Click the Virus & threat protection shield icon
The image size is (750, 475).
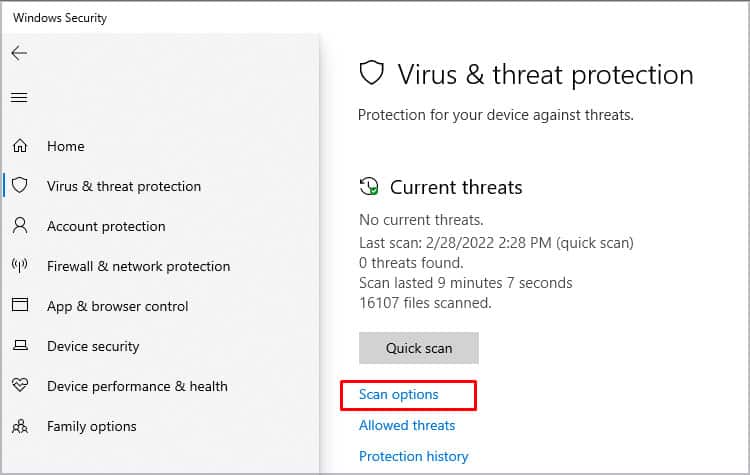pyautogui.click(x=19, y=186)
